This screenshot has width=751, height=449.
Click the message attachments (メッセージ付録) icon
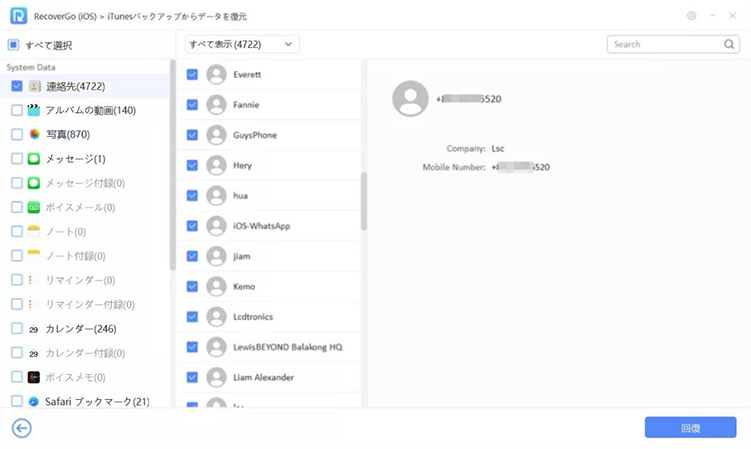(34, 183)
